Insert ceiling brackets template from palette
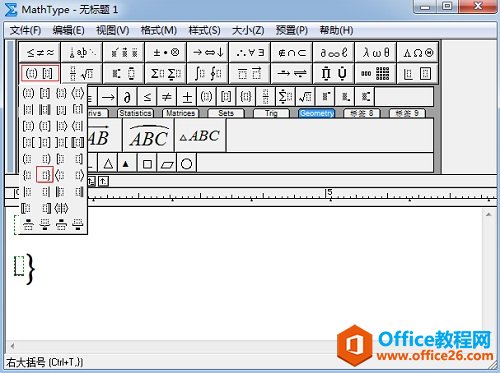Image resolution: width=500 pixels, height=373 pixels. coord(78,110)
